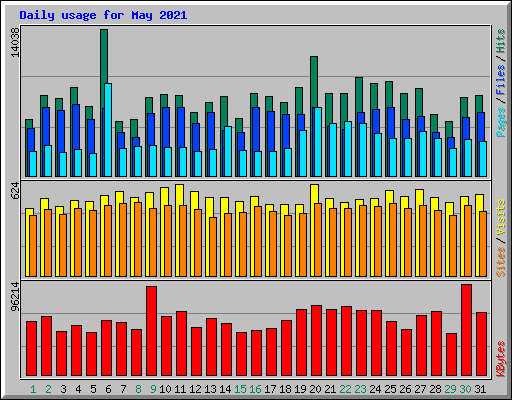Click the green hits bar for day 23
This screenshot has width=512, height=400.
pyautogui.click(x=359, y=95)
